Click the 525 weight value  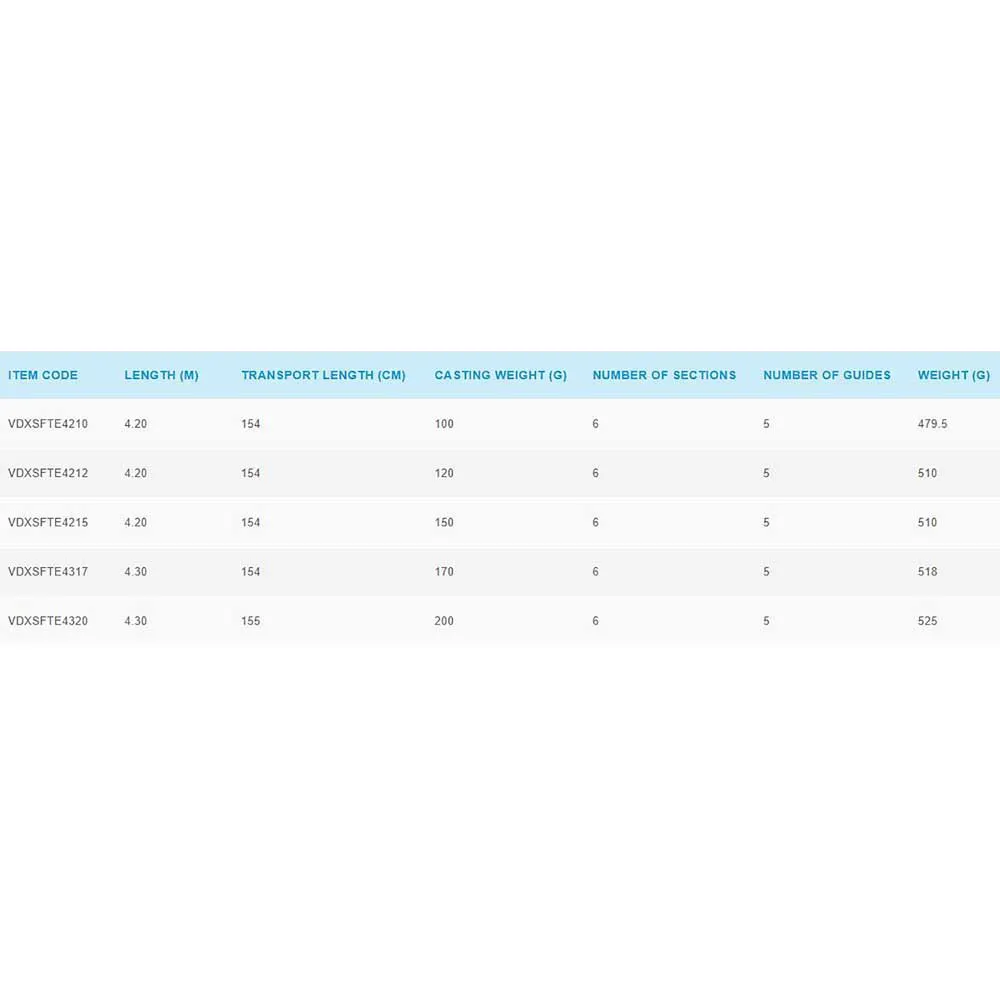click(928, 621)
